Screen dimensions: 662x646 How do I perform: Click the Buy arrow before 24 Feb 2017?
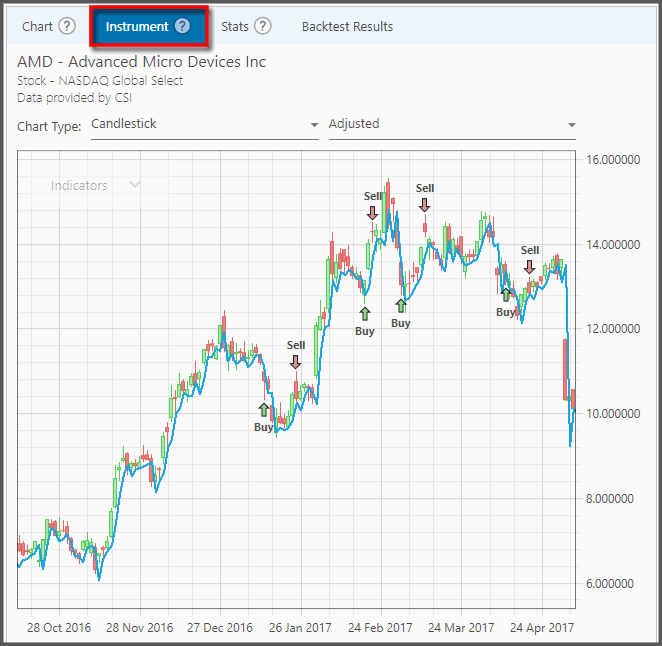[365, 314]
